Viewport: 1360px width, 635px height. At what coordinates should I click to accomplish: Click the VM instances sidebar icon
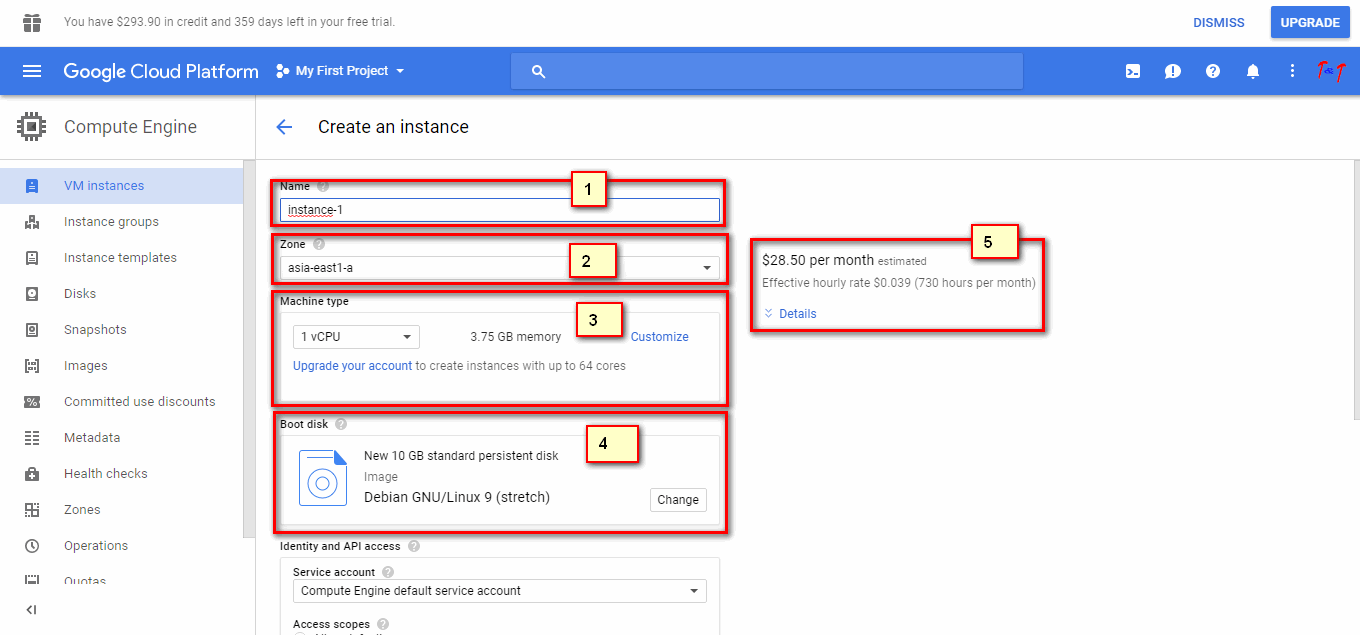coord(32,186)
